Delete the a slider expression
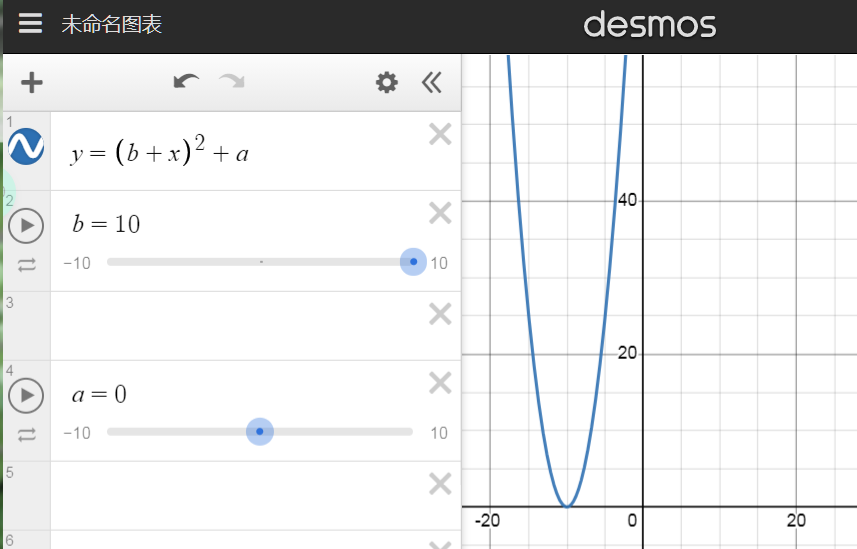Image resolution: width=857 pixels, height=549 pixels. pos(440,383)
